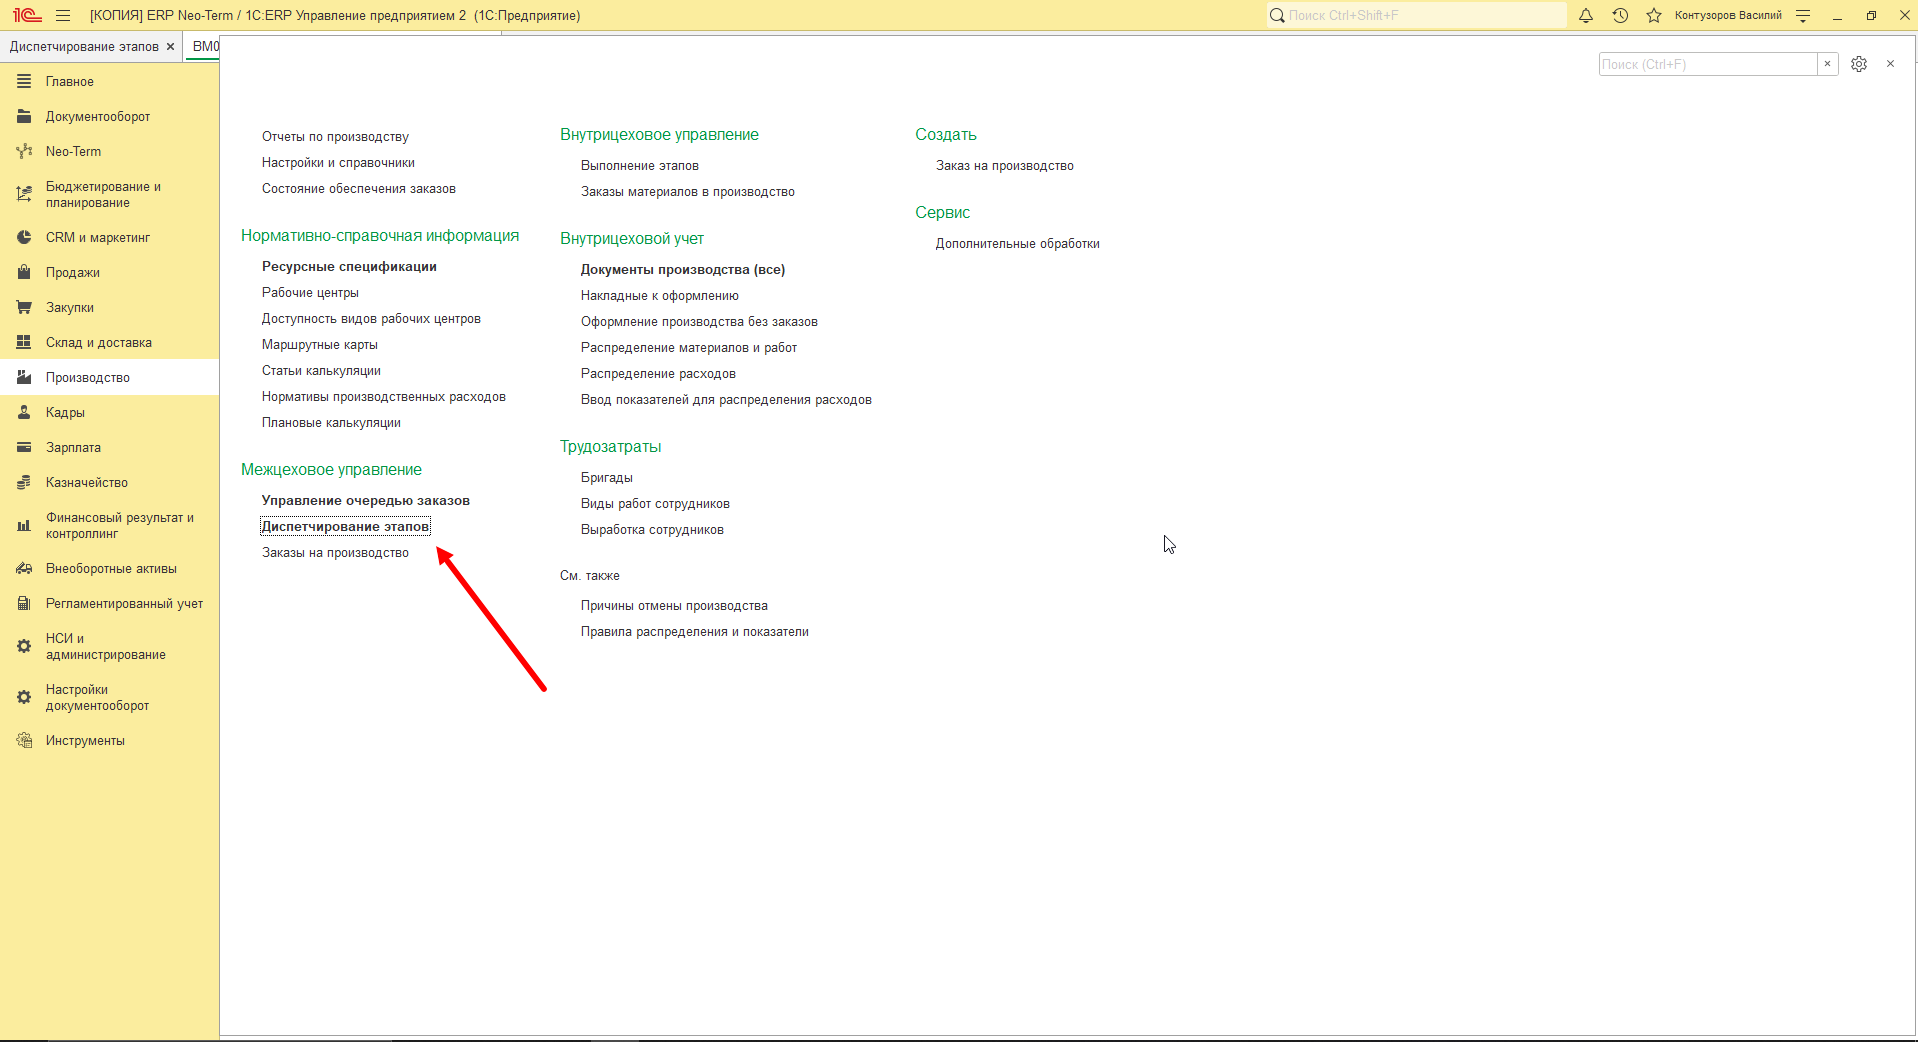Click the global search field
1918x1042 pixels.
[1416, 15]
